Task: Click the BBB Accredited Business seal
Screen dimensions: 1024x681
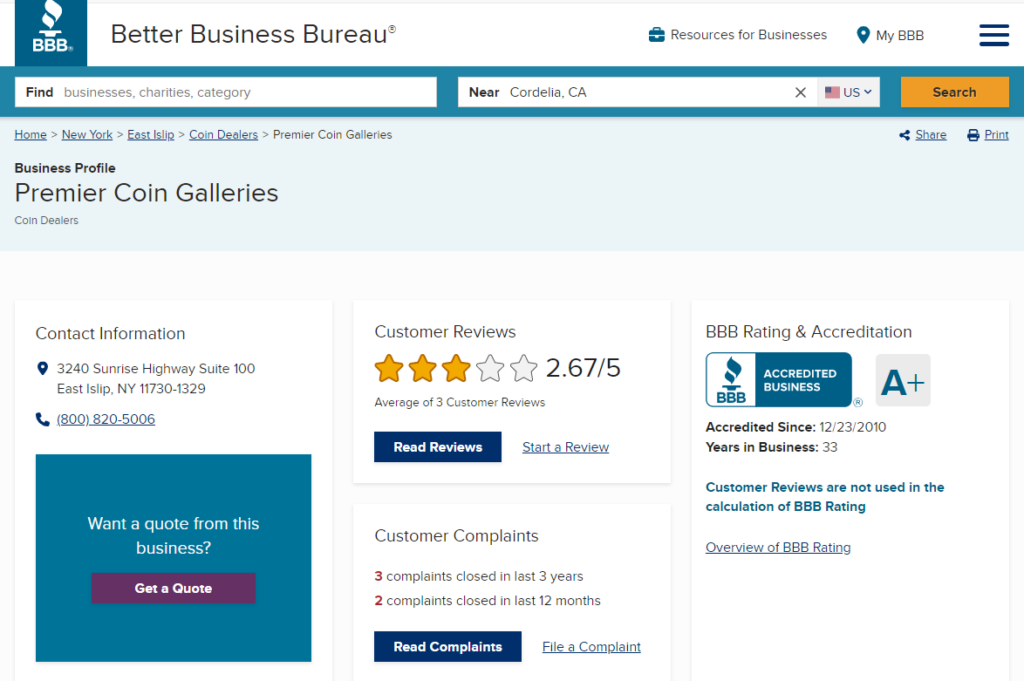Action: (x=778, y=380)
